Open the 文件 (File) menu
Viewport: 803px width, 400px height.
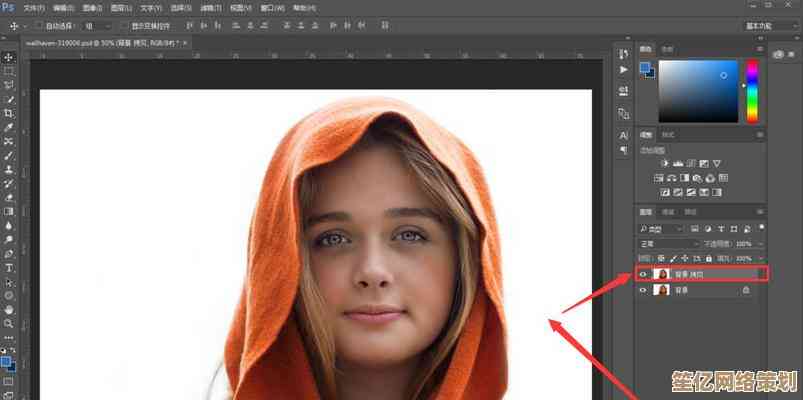(x=33, y=7)
